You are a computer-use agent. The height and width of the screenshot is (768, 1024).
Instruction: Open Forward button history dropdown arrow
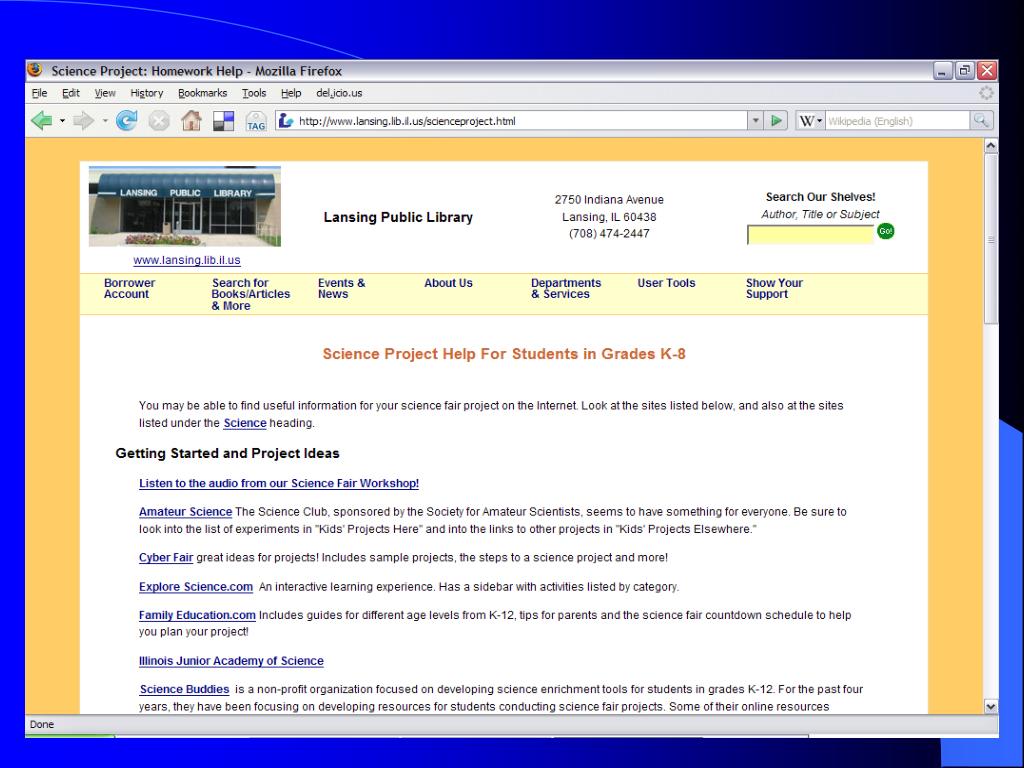coord(104,121)
